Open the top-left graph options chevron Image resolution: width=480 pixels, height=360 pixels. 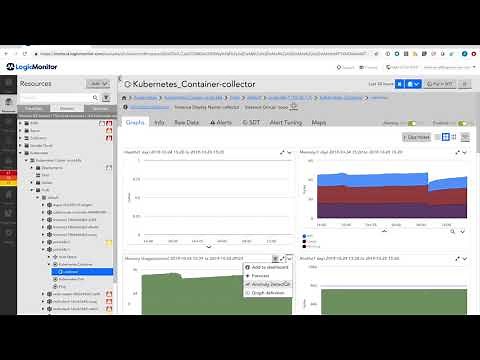(289, 152)
